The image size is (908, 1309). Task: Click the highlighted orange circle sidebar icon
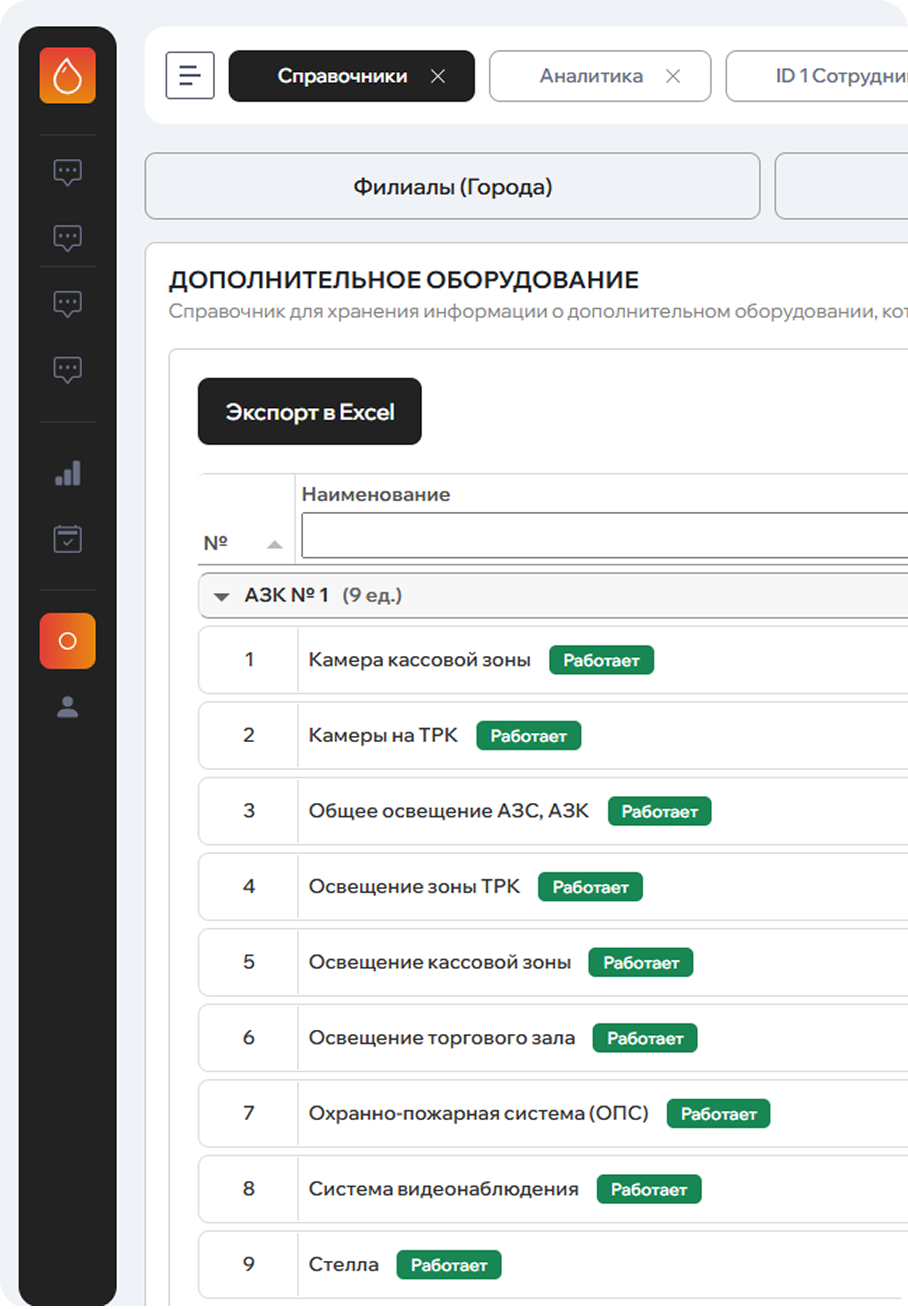[x=67, y=641]
